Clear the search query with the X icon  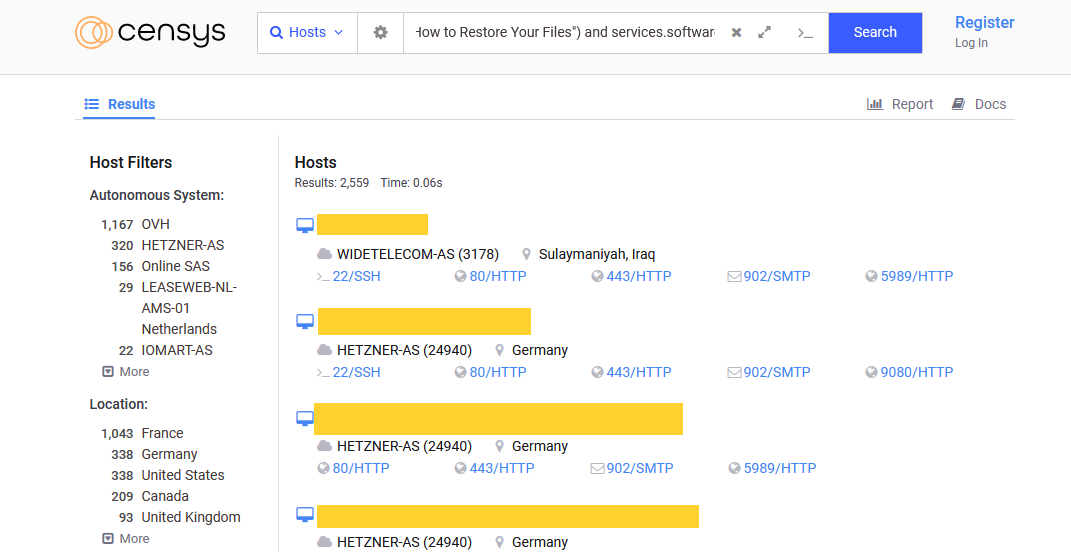736,32
